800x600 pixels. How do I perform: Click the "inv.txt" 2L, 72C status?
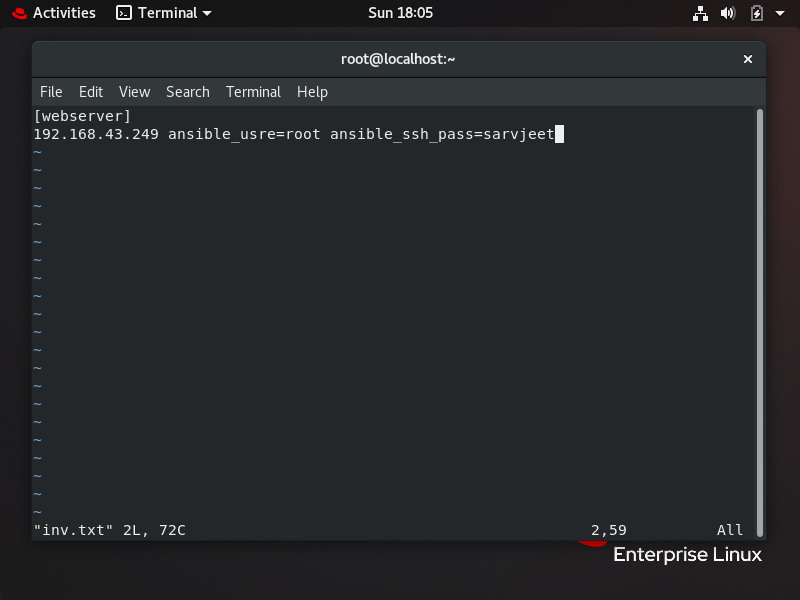point(109,530)
